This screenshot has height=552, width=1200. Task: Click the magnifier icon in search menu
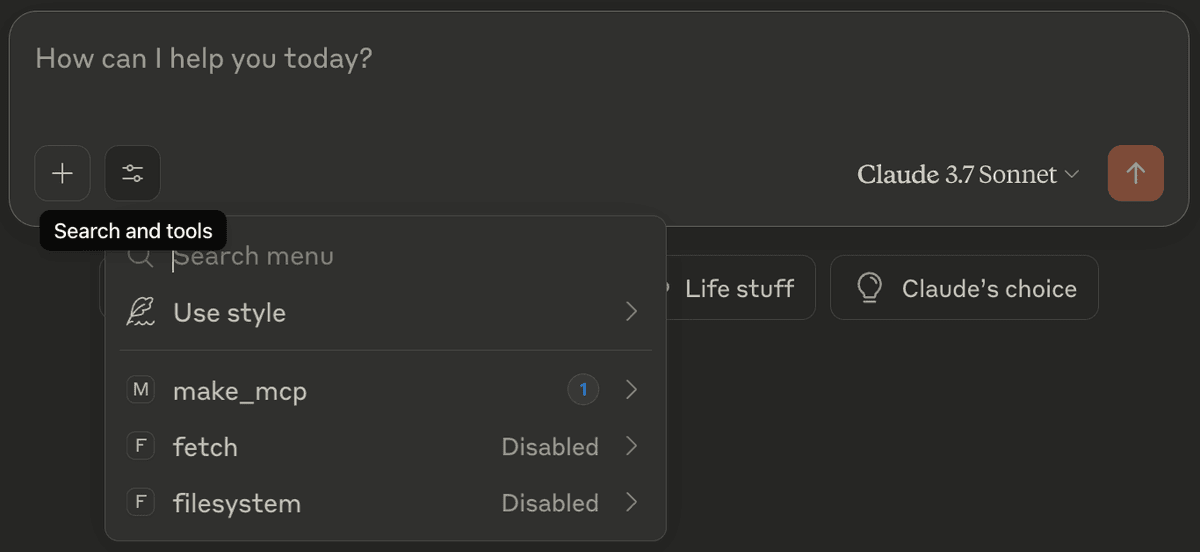[x=141, y=257]
